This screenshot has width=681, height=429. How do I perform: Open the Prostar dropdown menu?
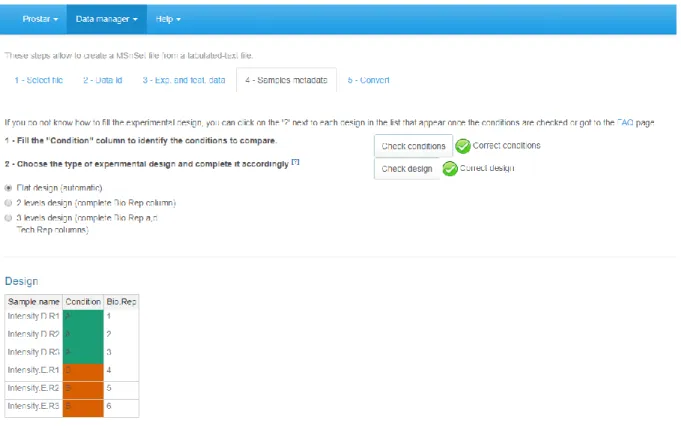pos(40,19)
